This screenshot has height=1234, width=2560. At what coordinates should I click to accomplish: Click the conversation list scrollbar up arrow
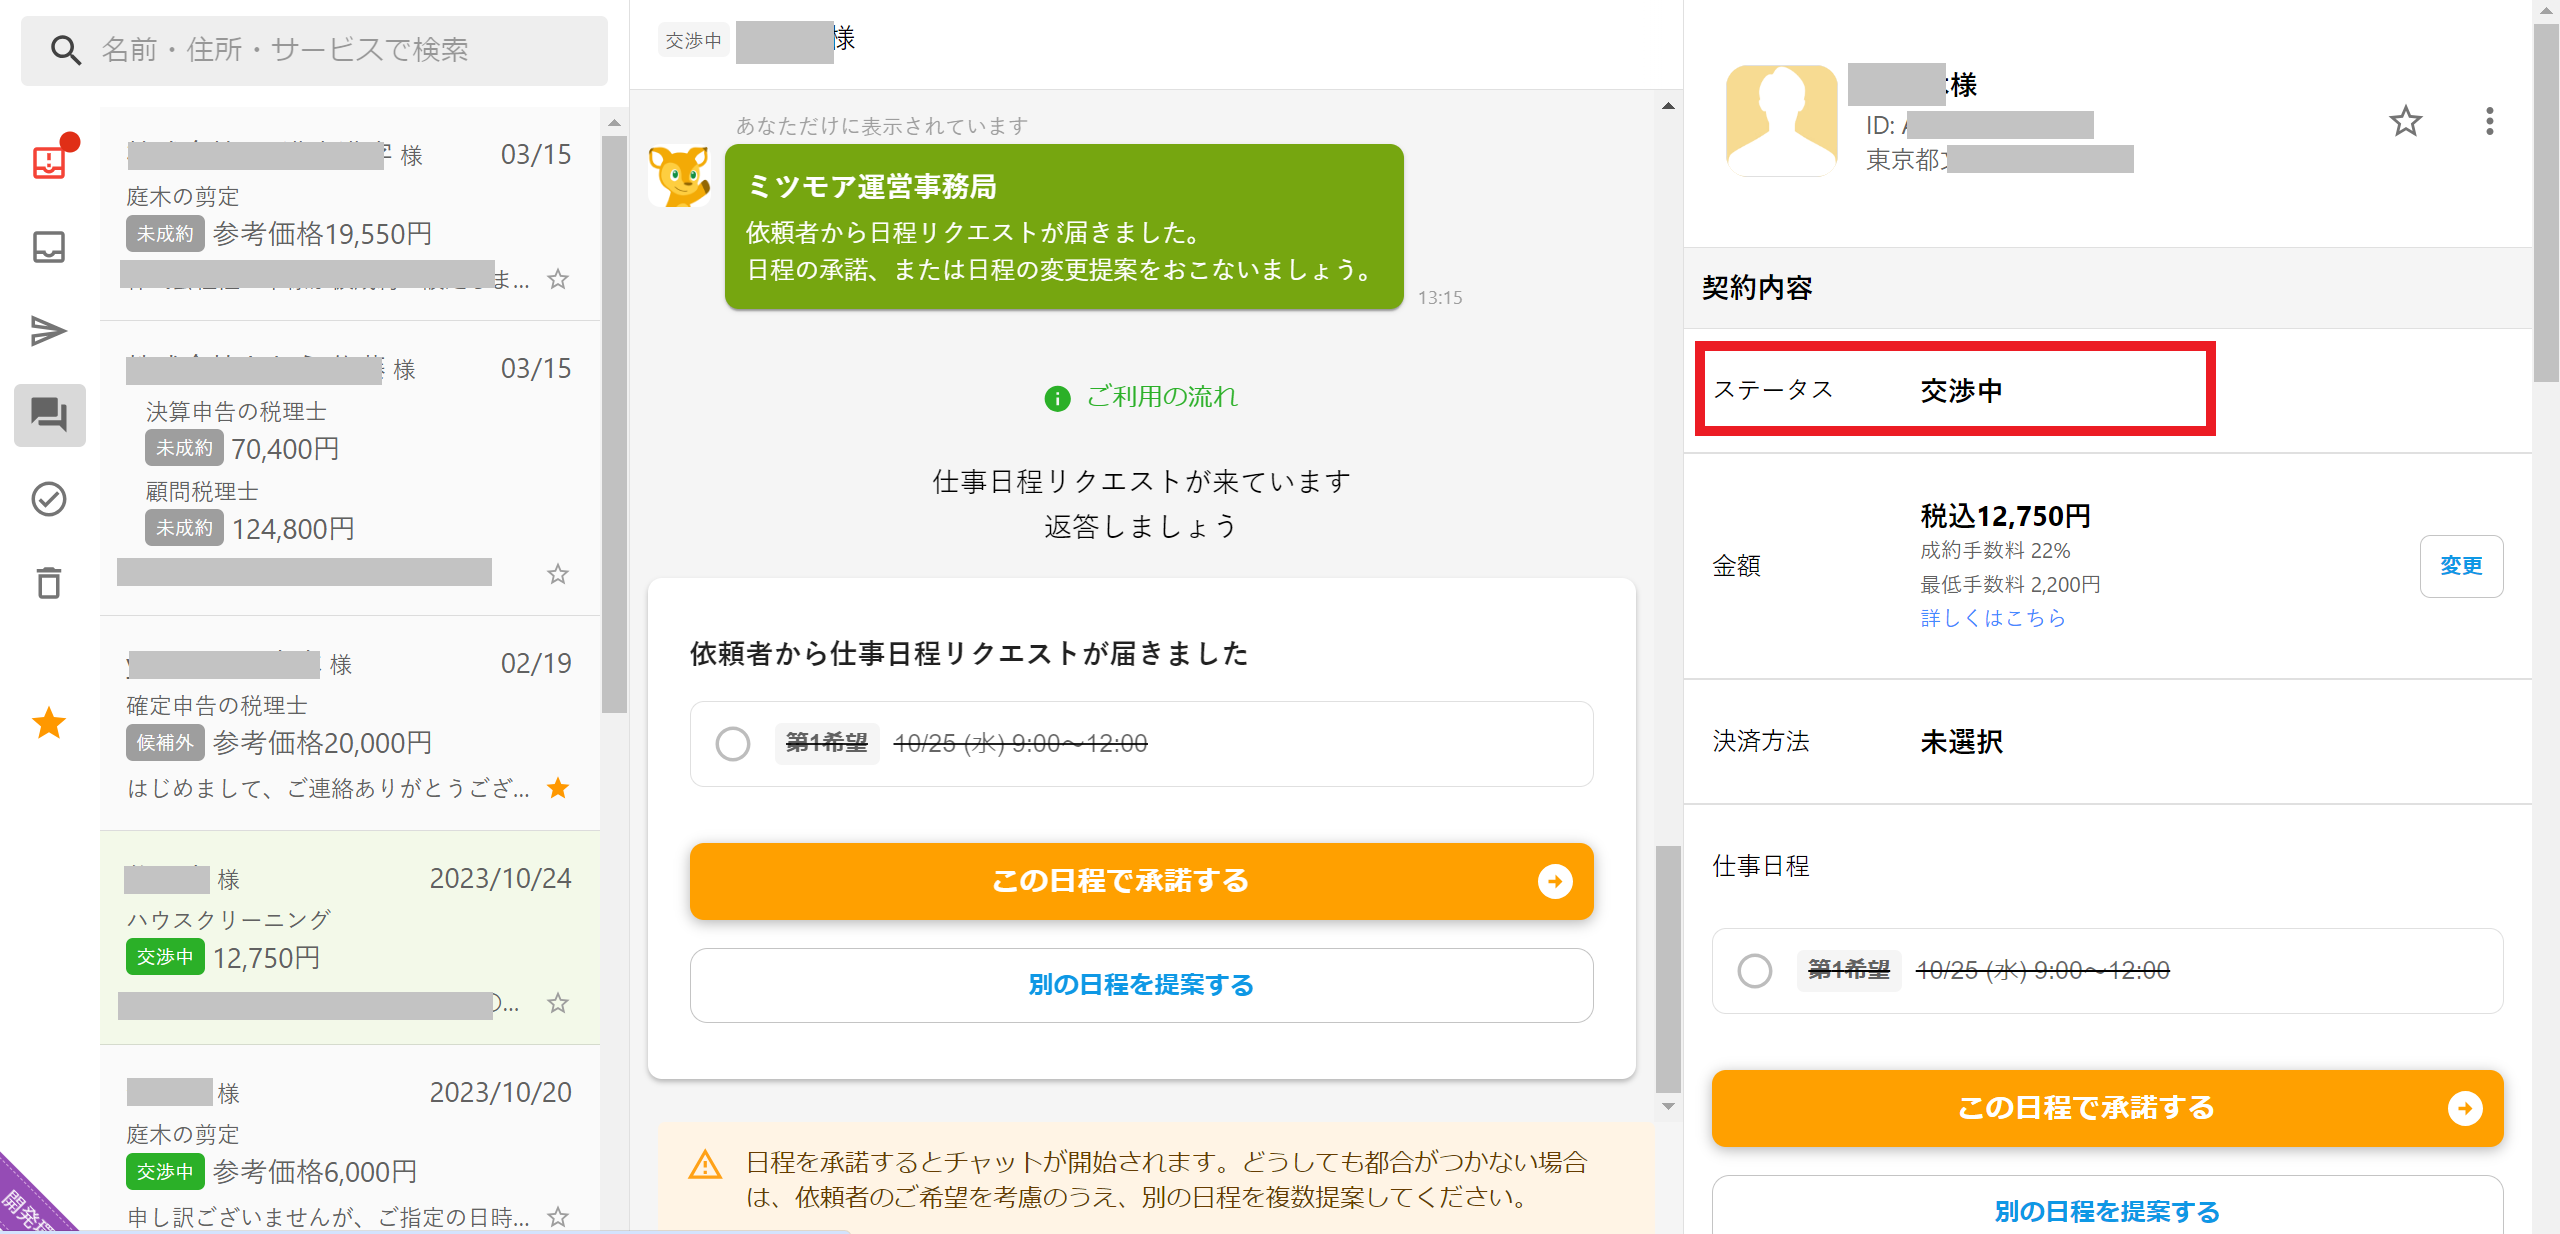[614, 123]
